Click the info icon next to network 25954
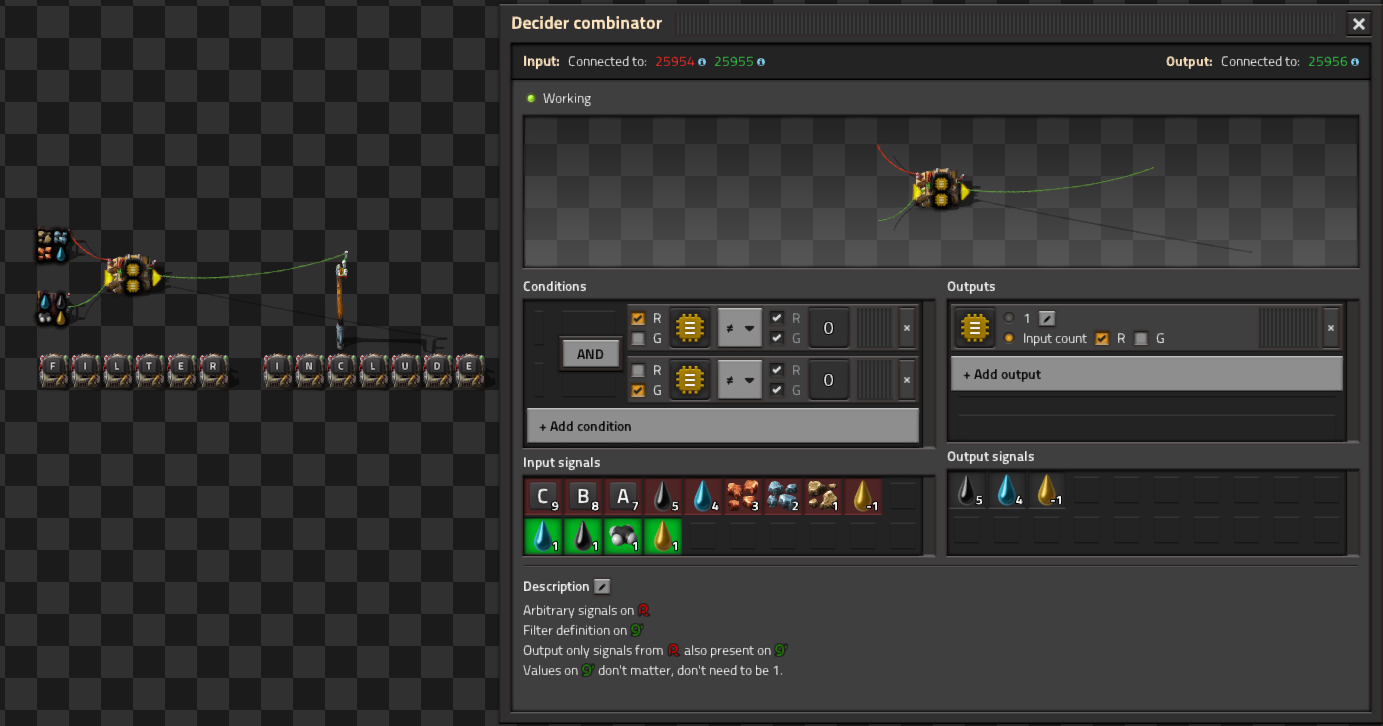Image resolution: width=1383 pixels, height=726 pixels. tap(702, 62)
